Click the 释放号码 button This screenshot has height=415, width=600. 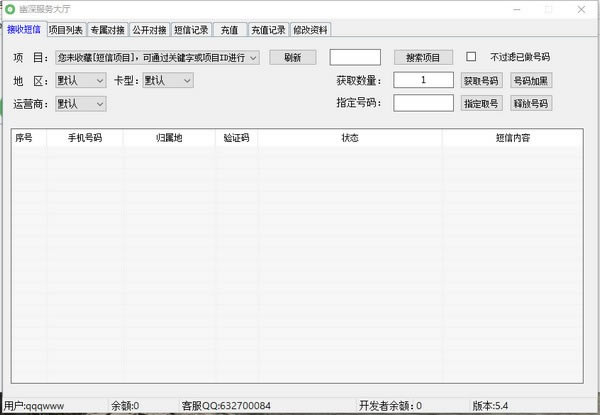coord(531,104)
